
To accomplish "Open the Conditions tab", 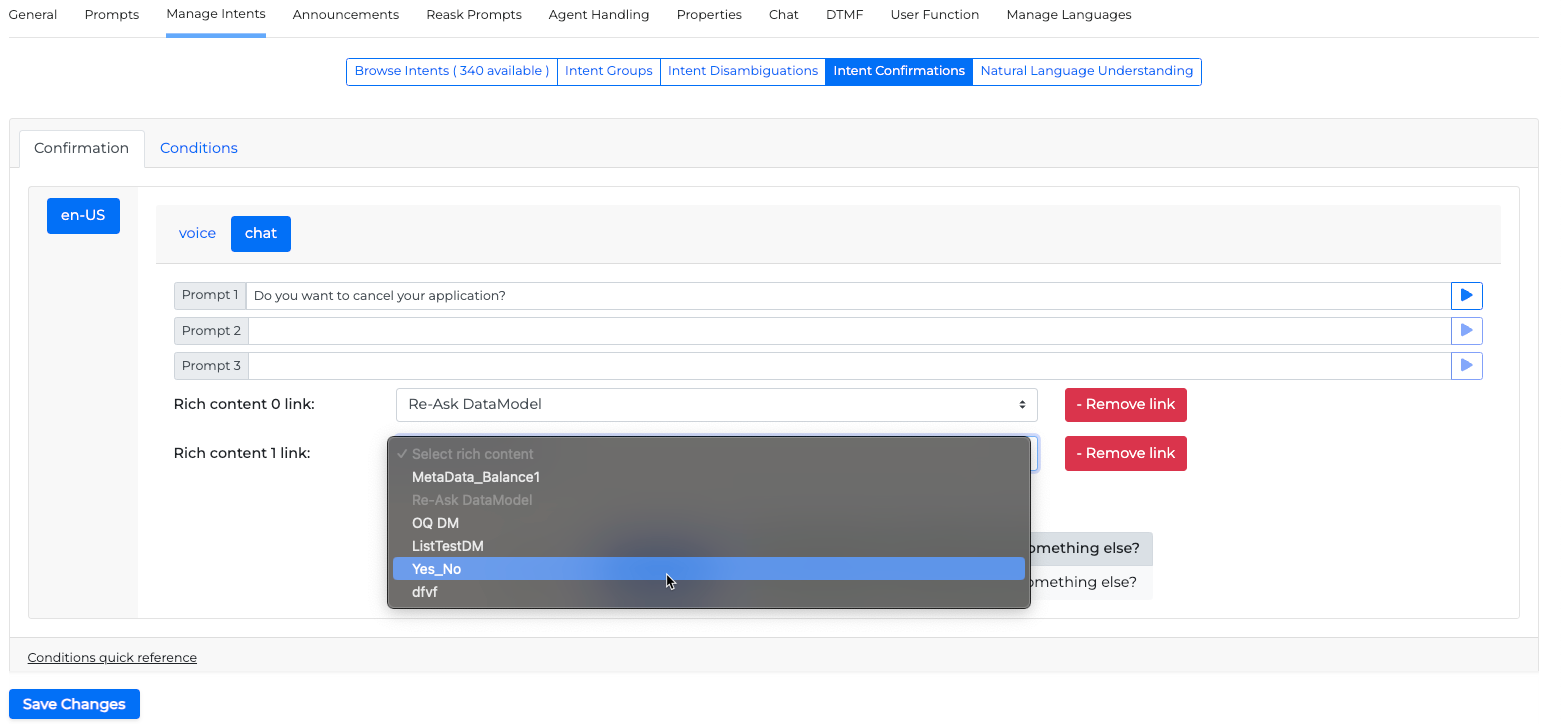I will pos(198,148).
